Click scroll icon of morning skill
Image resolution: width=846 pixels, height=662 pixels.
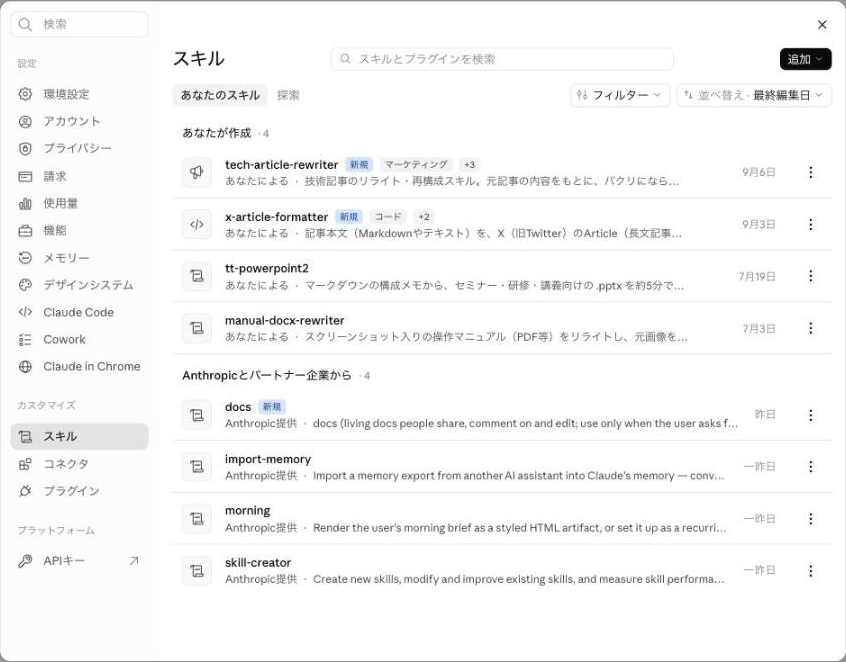[197, 518]
